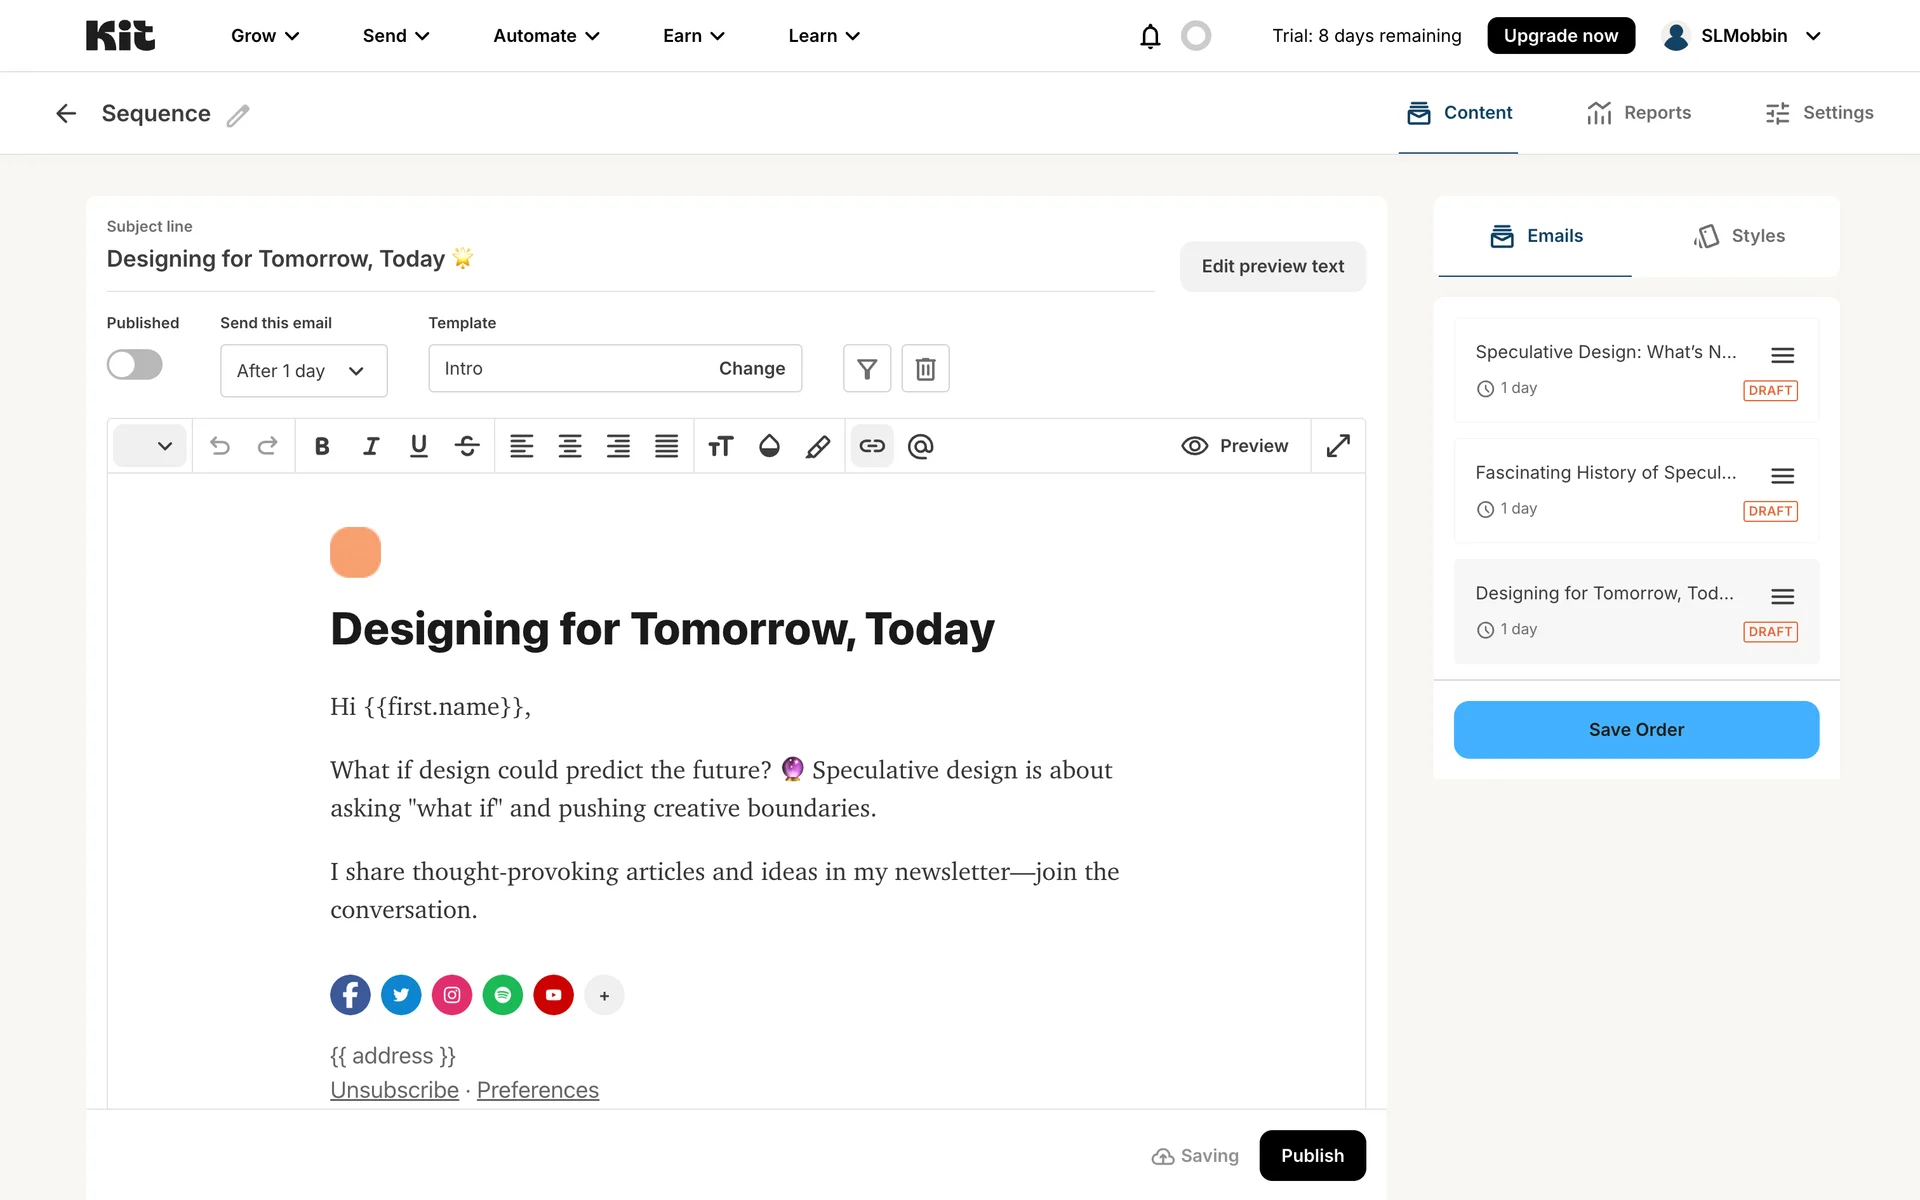Switch to the Styles tab
The width and height of the screenshot is (1920, 1200).
point(1738,236)
